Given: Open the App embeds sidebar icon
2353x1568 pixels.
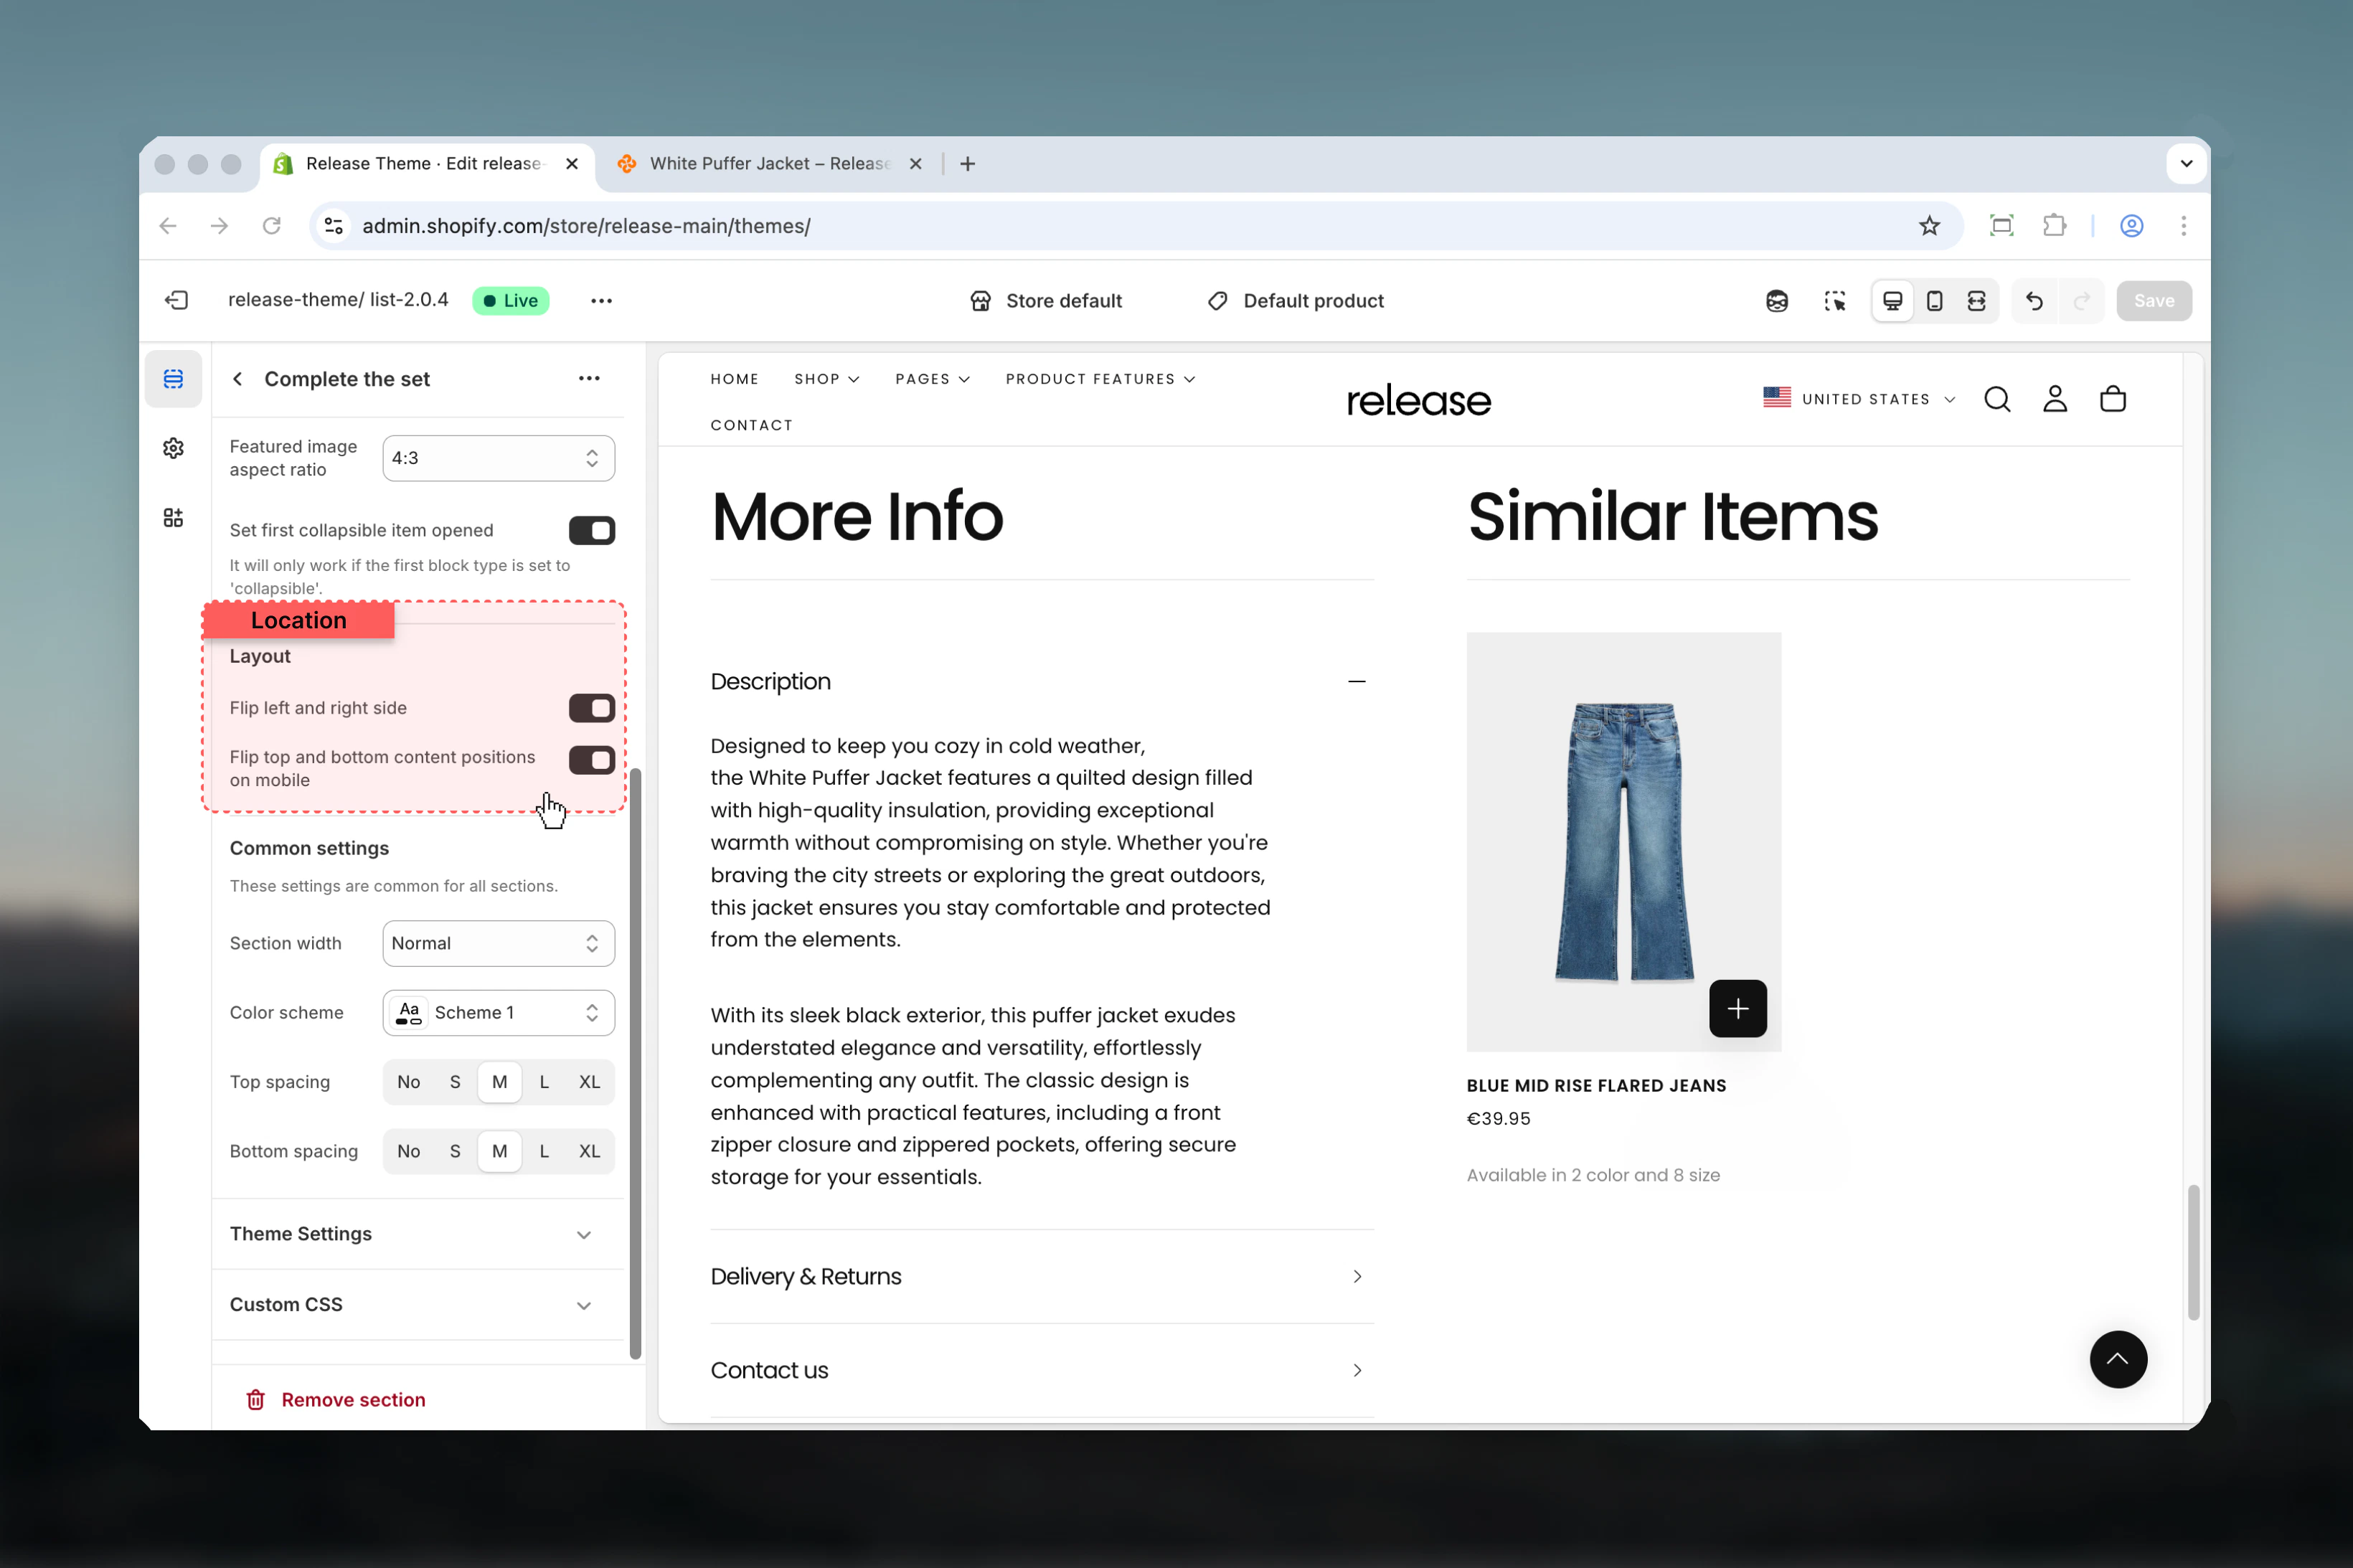Looking at the screenshot, I should (x=173, y=517).
